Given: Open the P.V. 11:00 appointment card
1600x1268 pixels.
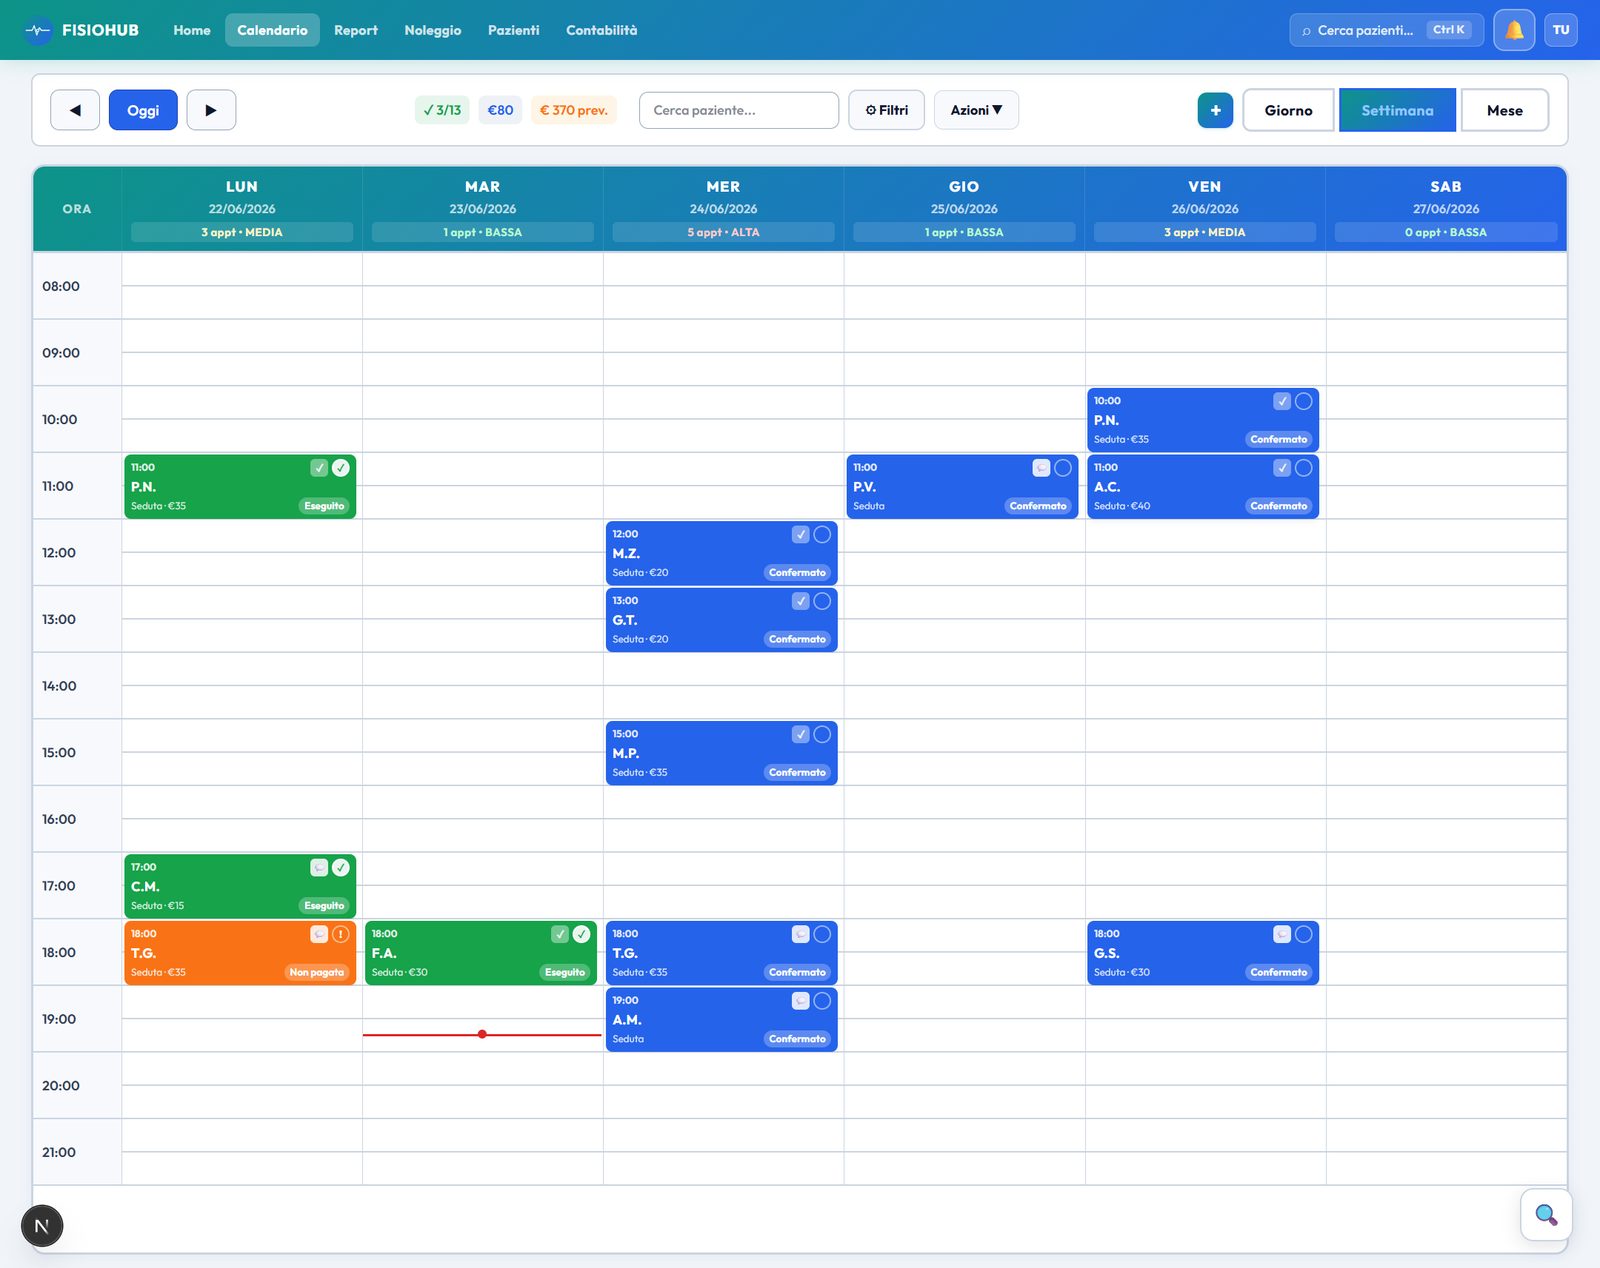Looking at the screenshot, I should (x=962, y=487).
